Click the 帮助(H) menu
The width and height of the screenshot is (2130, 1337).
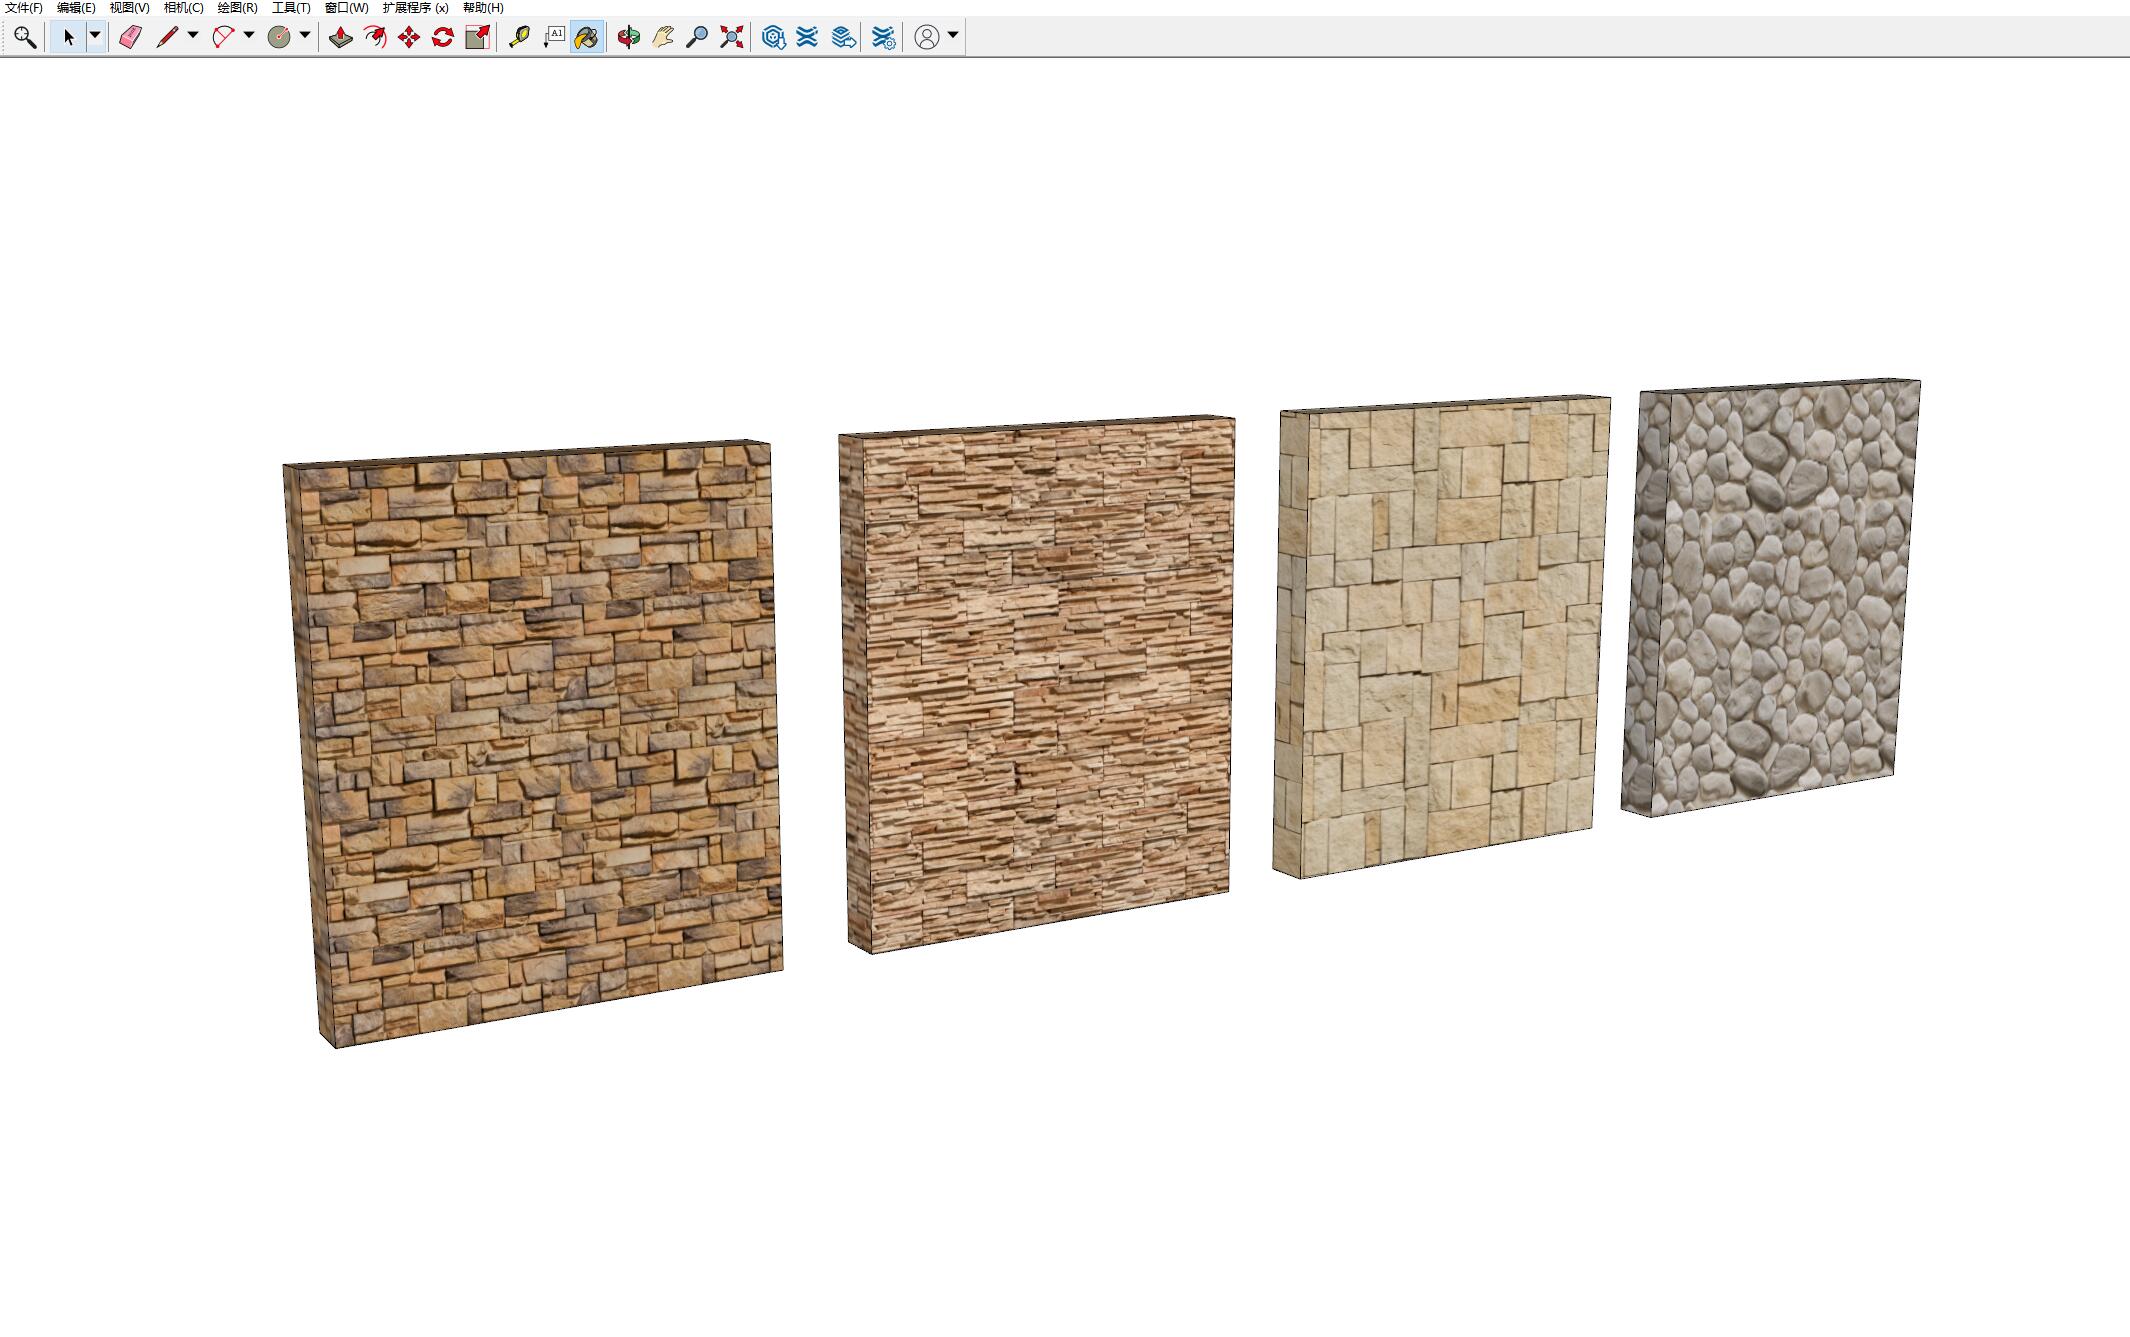coord(483,7)
